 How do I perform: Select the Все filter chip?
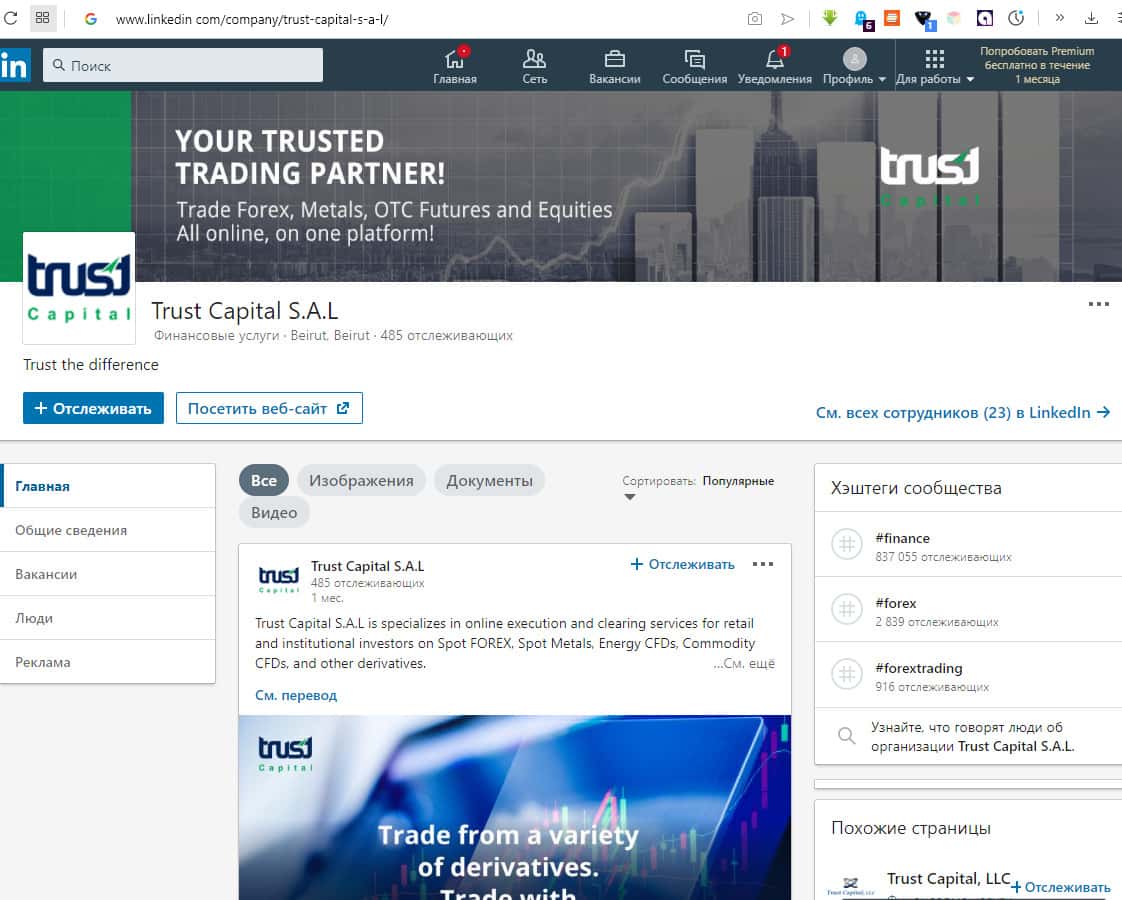click(x=263, y=480)
